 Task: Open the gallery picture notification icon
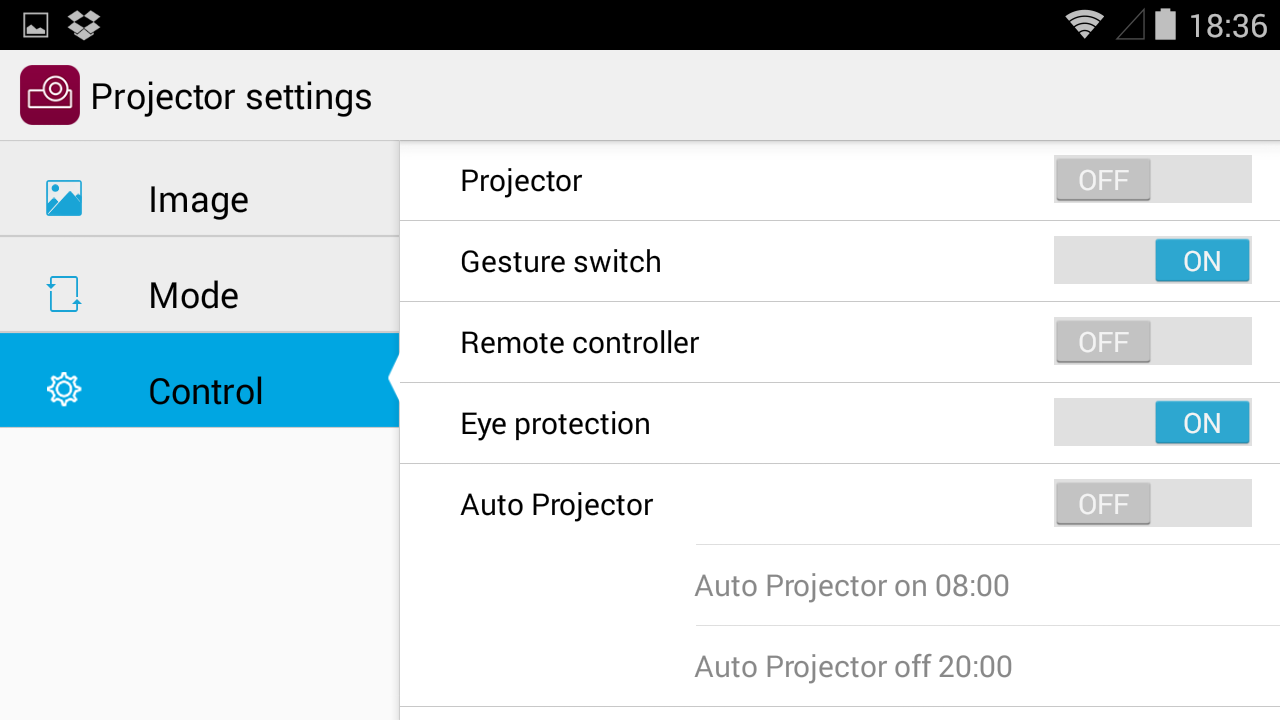pos(36,25)
